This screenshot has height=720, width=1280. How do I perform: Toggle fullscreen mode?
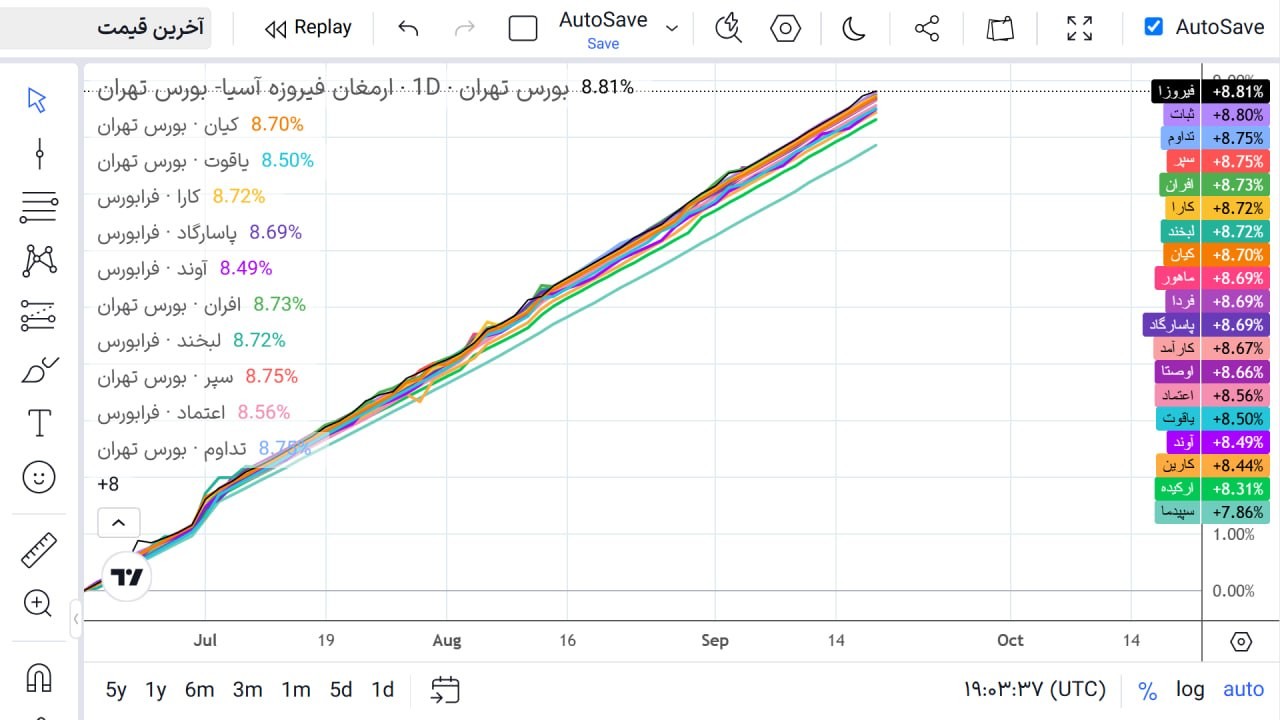point(1079,28)
